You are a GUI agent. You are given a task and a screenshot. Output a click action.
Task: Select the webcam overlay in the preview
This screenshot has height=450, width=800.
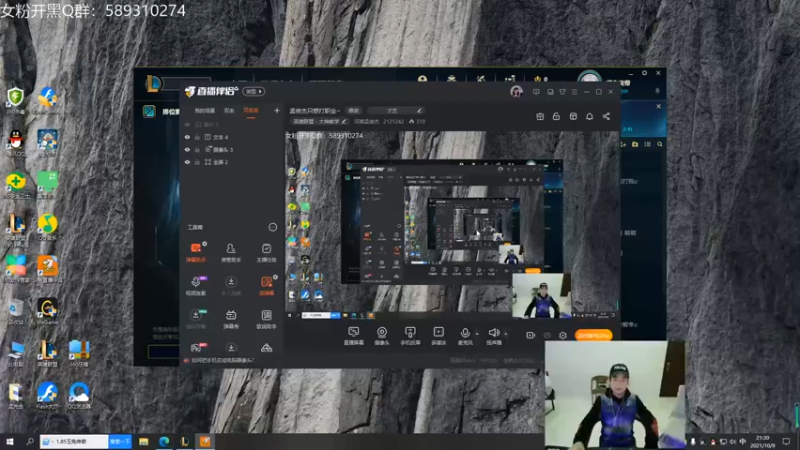(x=541, y=295)
